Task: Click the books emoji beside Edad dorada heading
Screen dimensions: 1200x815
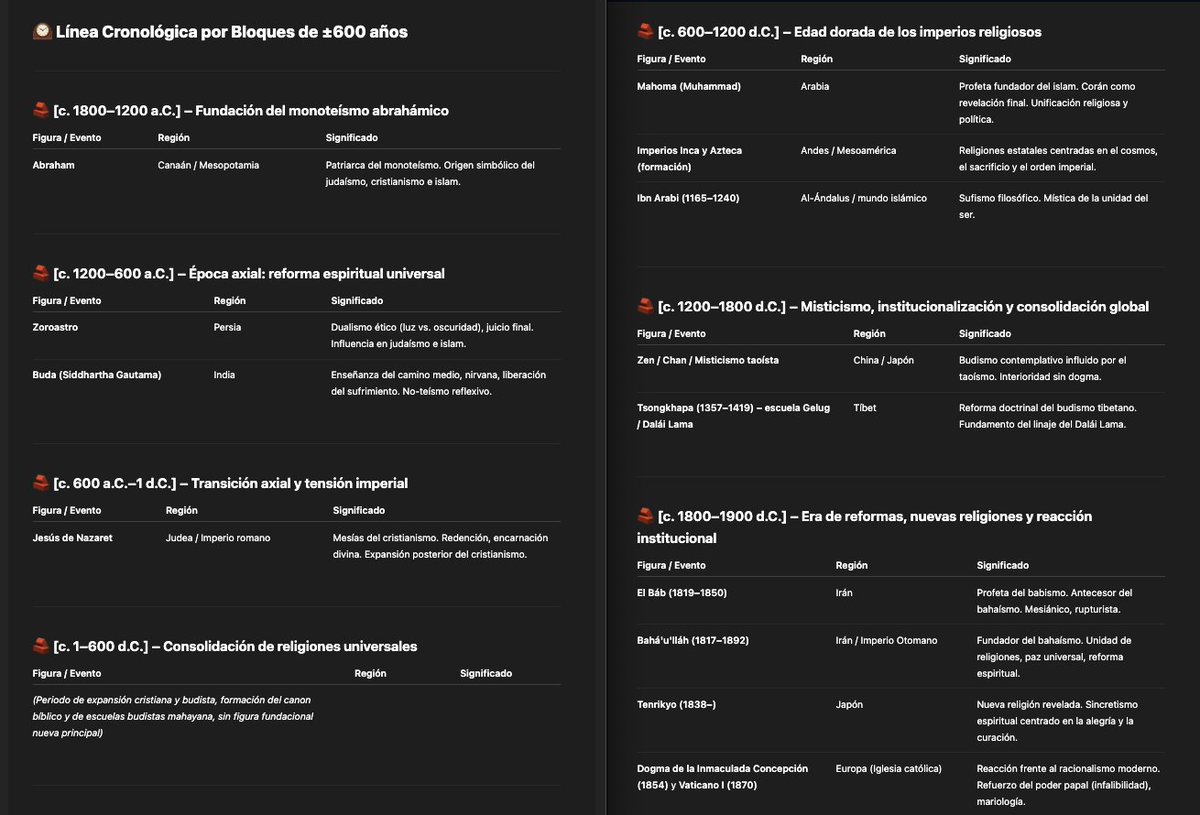Action: click(645, 32)
